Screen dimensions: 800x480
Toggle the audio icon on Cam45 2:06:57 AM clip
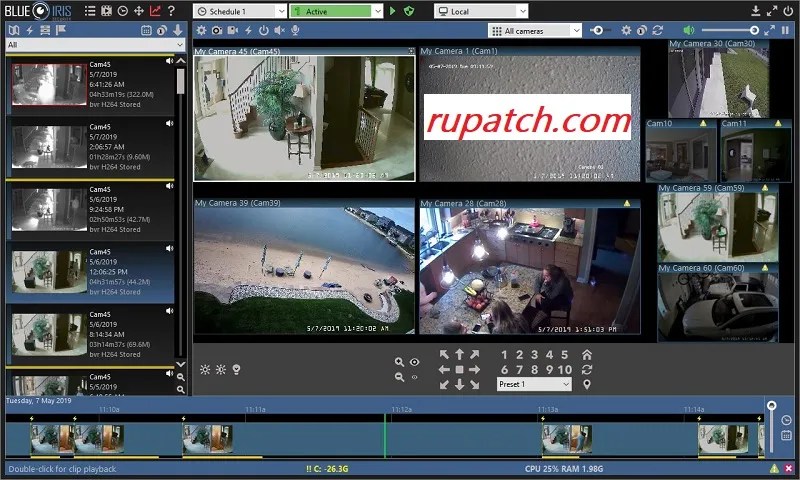(x=169, y=123)
